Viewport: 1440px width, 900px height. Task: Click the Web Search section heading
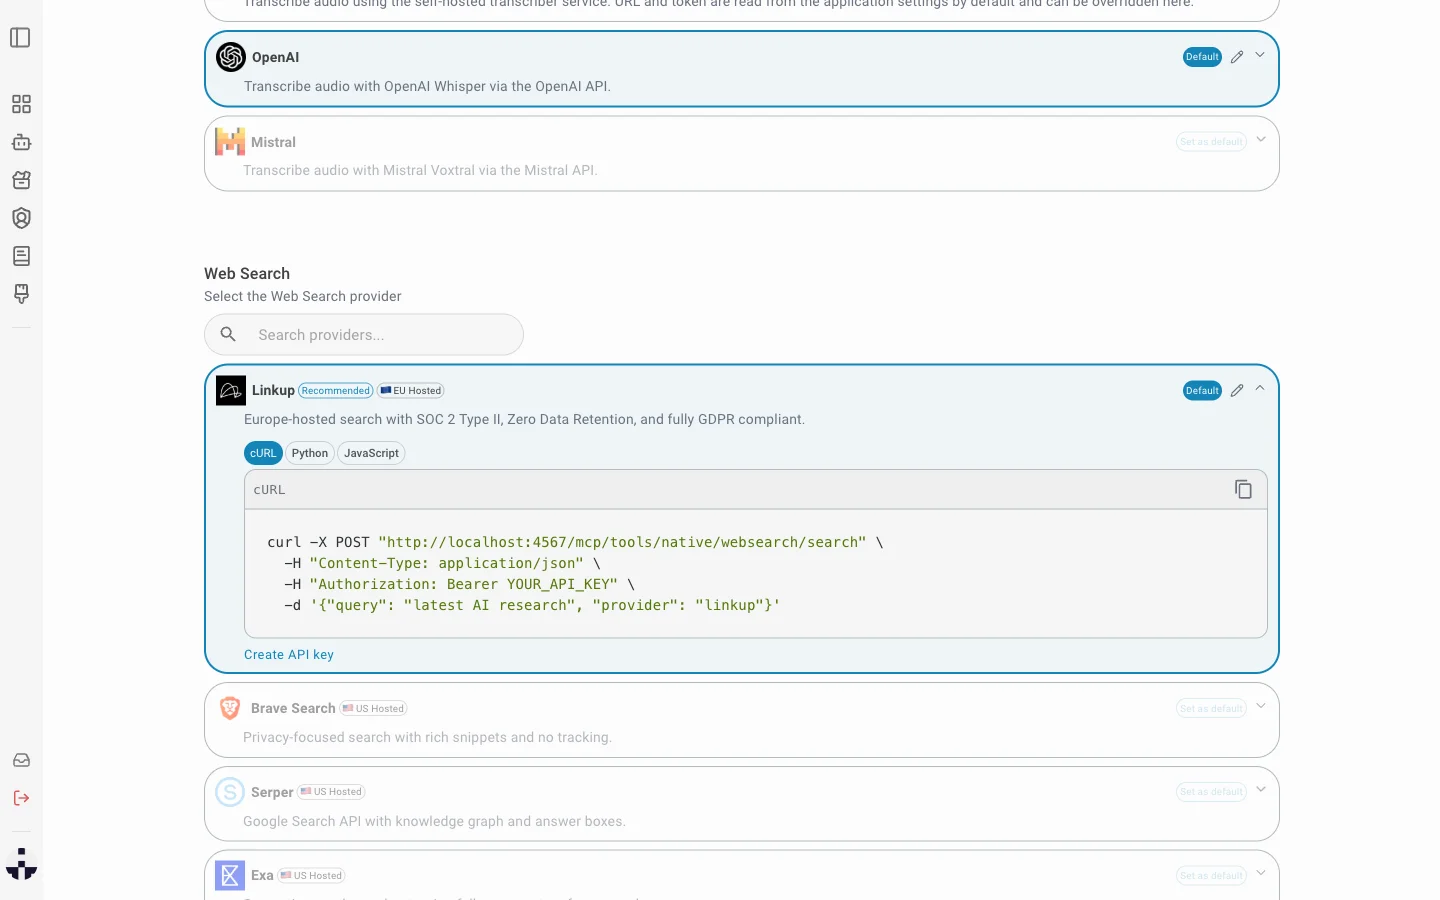[x=247, y=273]
